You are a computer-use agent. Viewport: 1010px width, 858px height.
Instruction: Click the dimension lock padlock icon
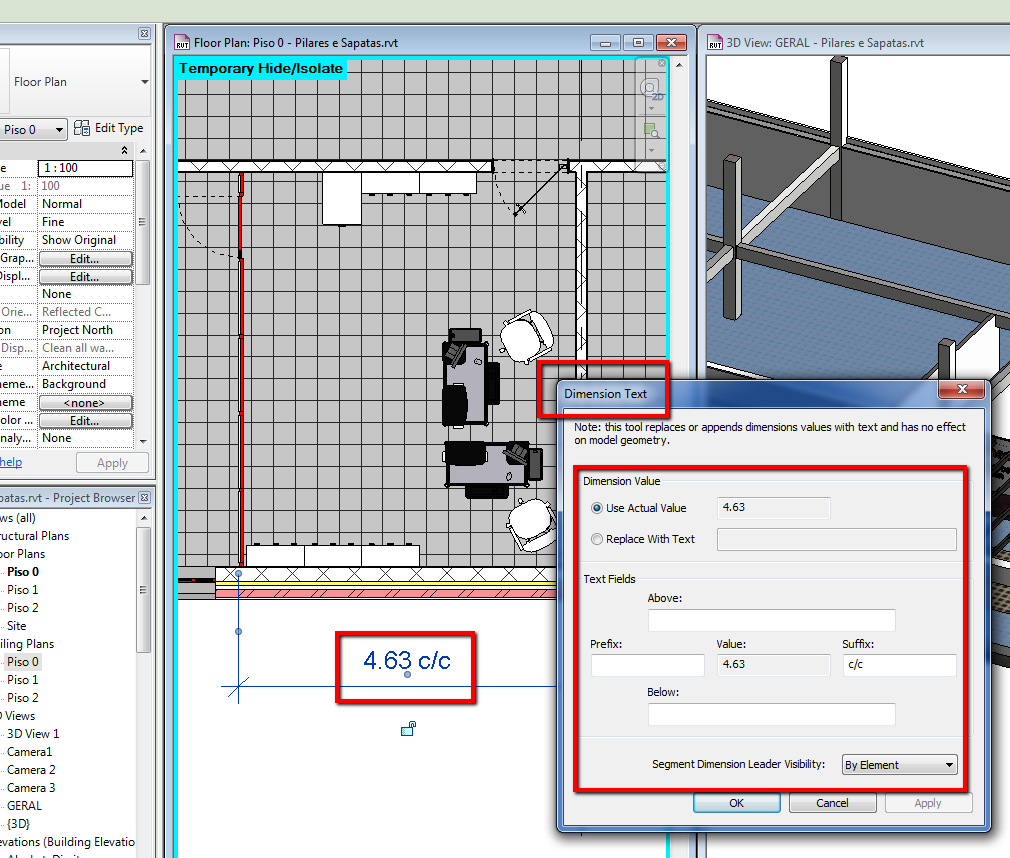(408, 729)
